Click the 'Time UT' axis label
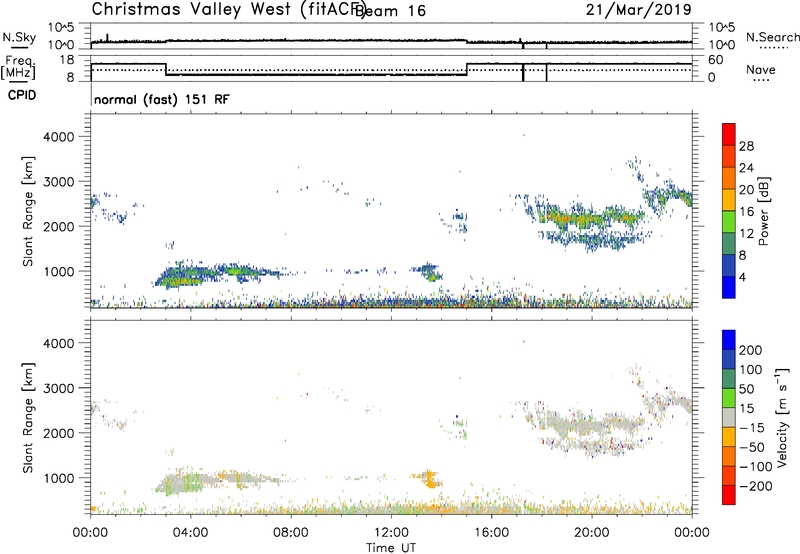This screenshot has width=800, height=554. (x=391, y=548)
